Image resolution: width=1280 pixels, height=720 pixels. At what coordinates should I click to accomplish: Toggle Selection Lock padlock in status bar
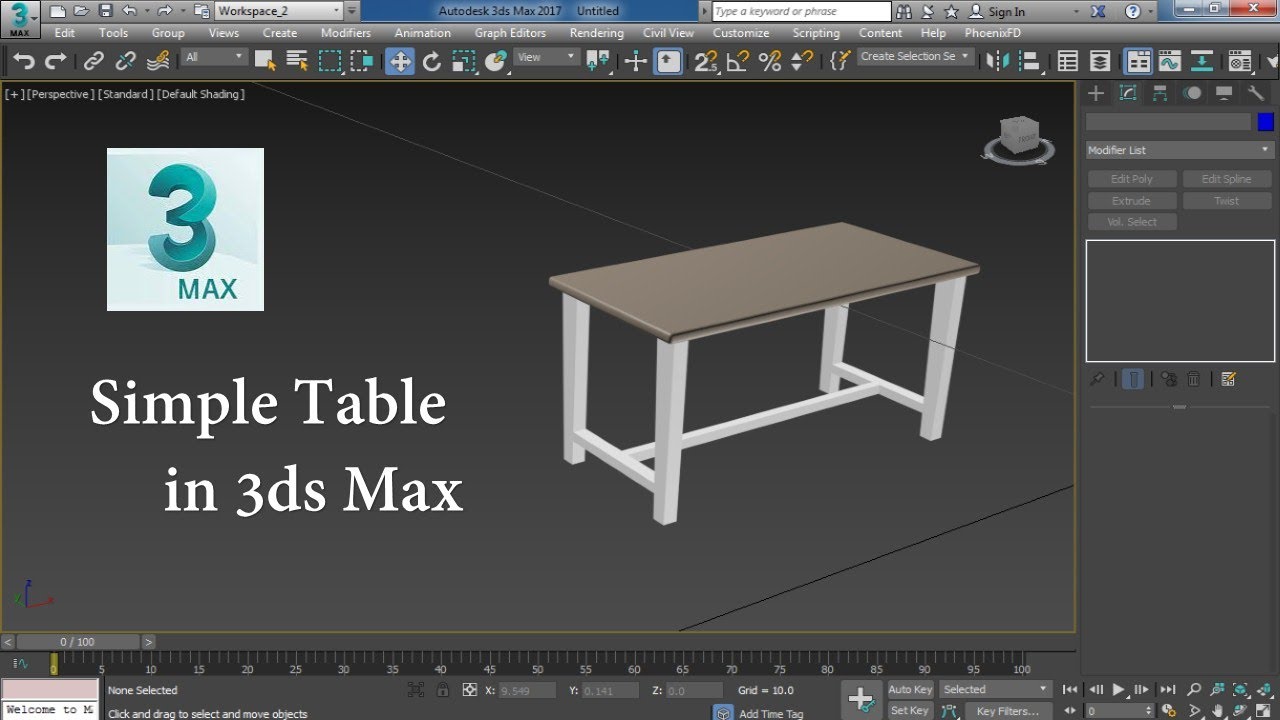[442, 690]
